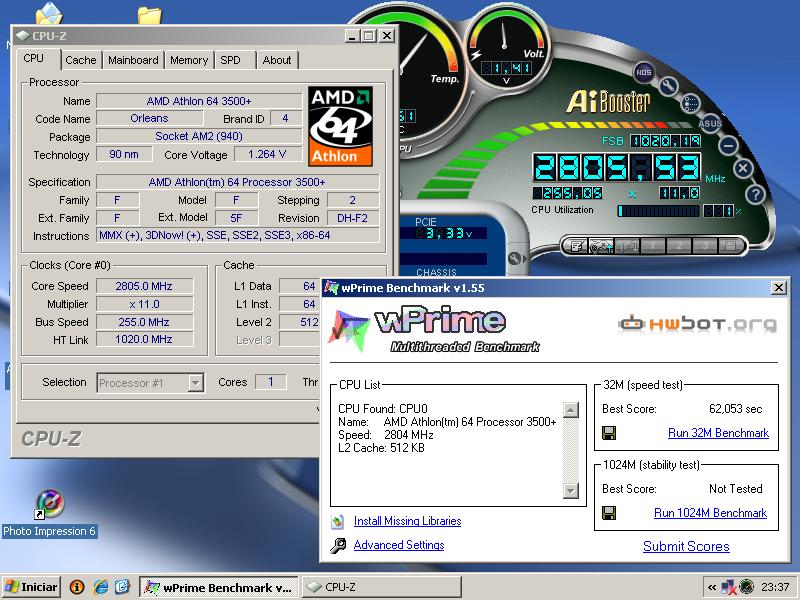This screenshot has width=800, height=600.
Task: Click the AMD Athlon 64 logo in CPU-Z
Action: click(341, 126)
